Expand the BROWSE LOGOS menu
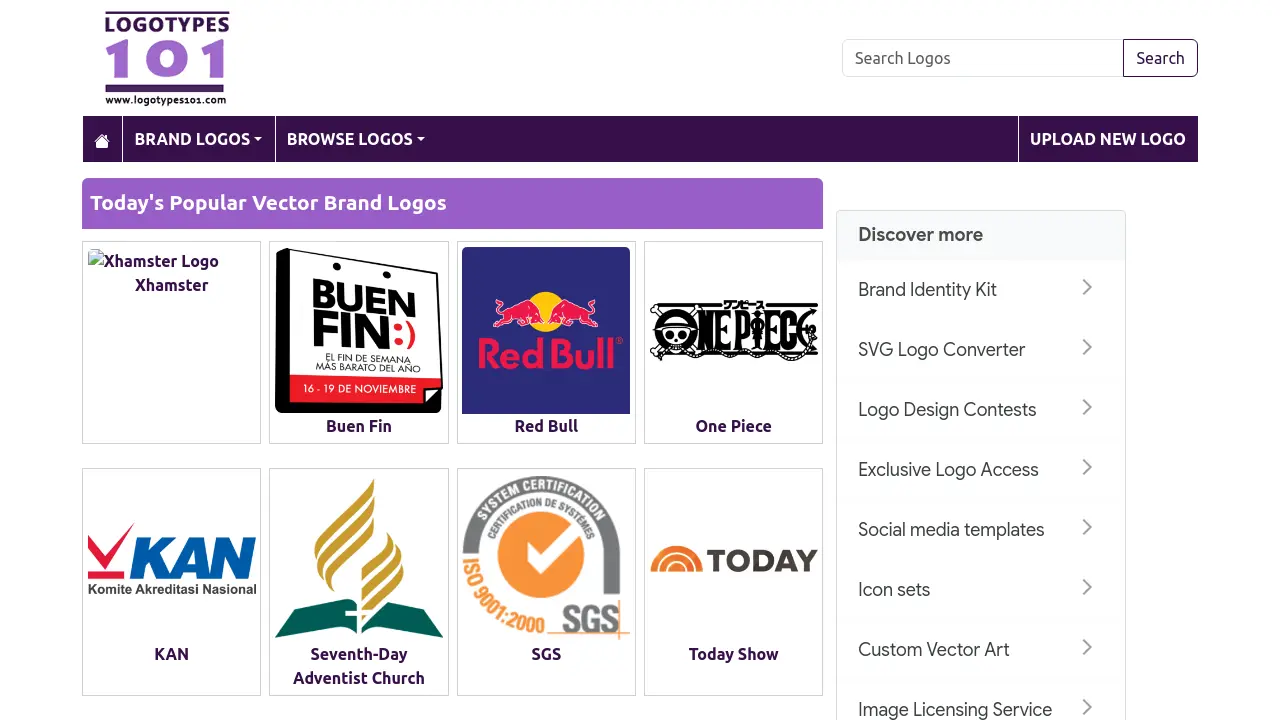 [355, 139]
